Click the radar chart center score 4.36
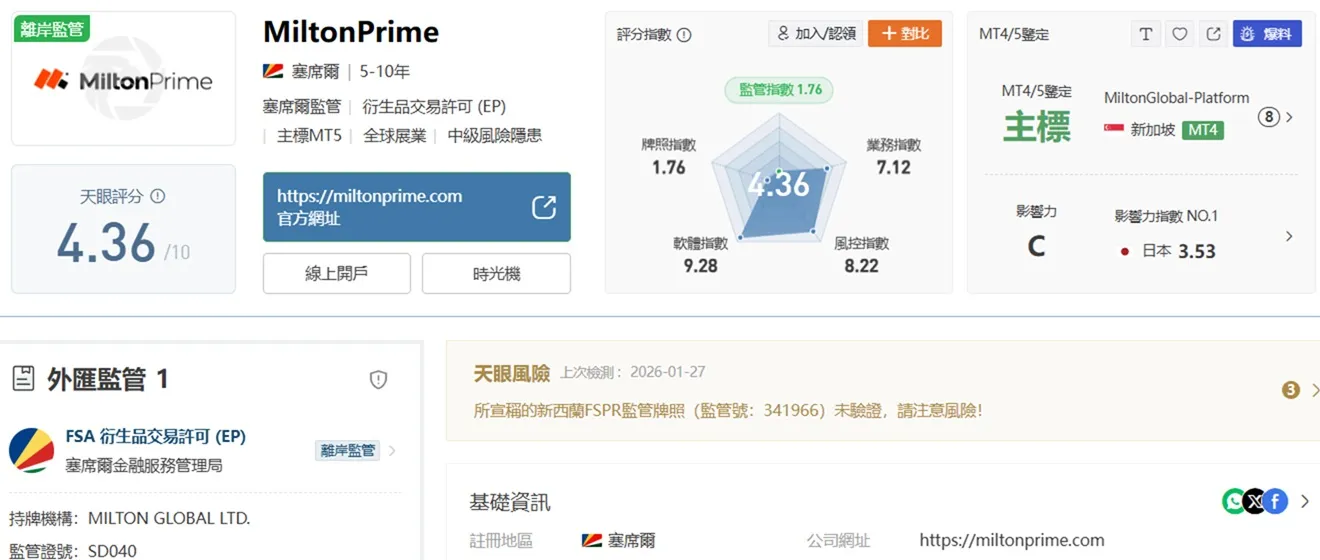This screenshot has width=1320, height=560. [778, 184]
